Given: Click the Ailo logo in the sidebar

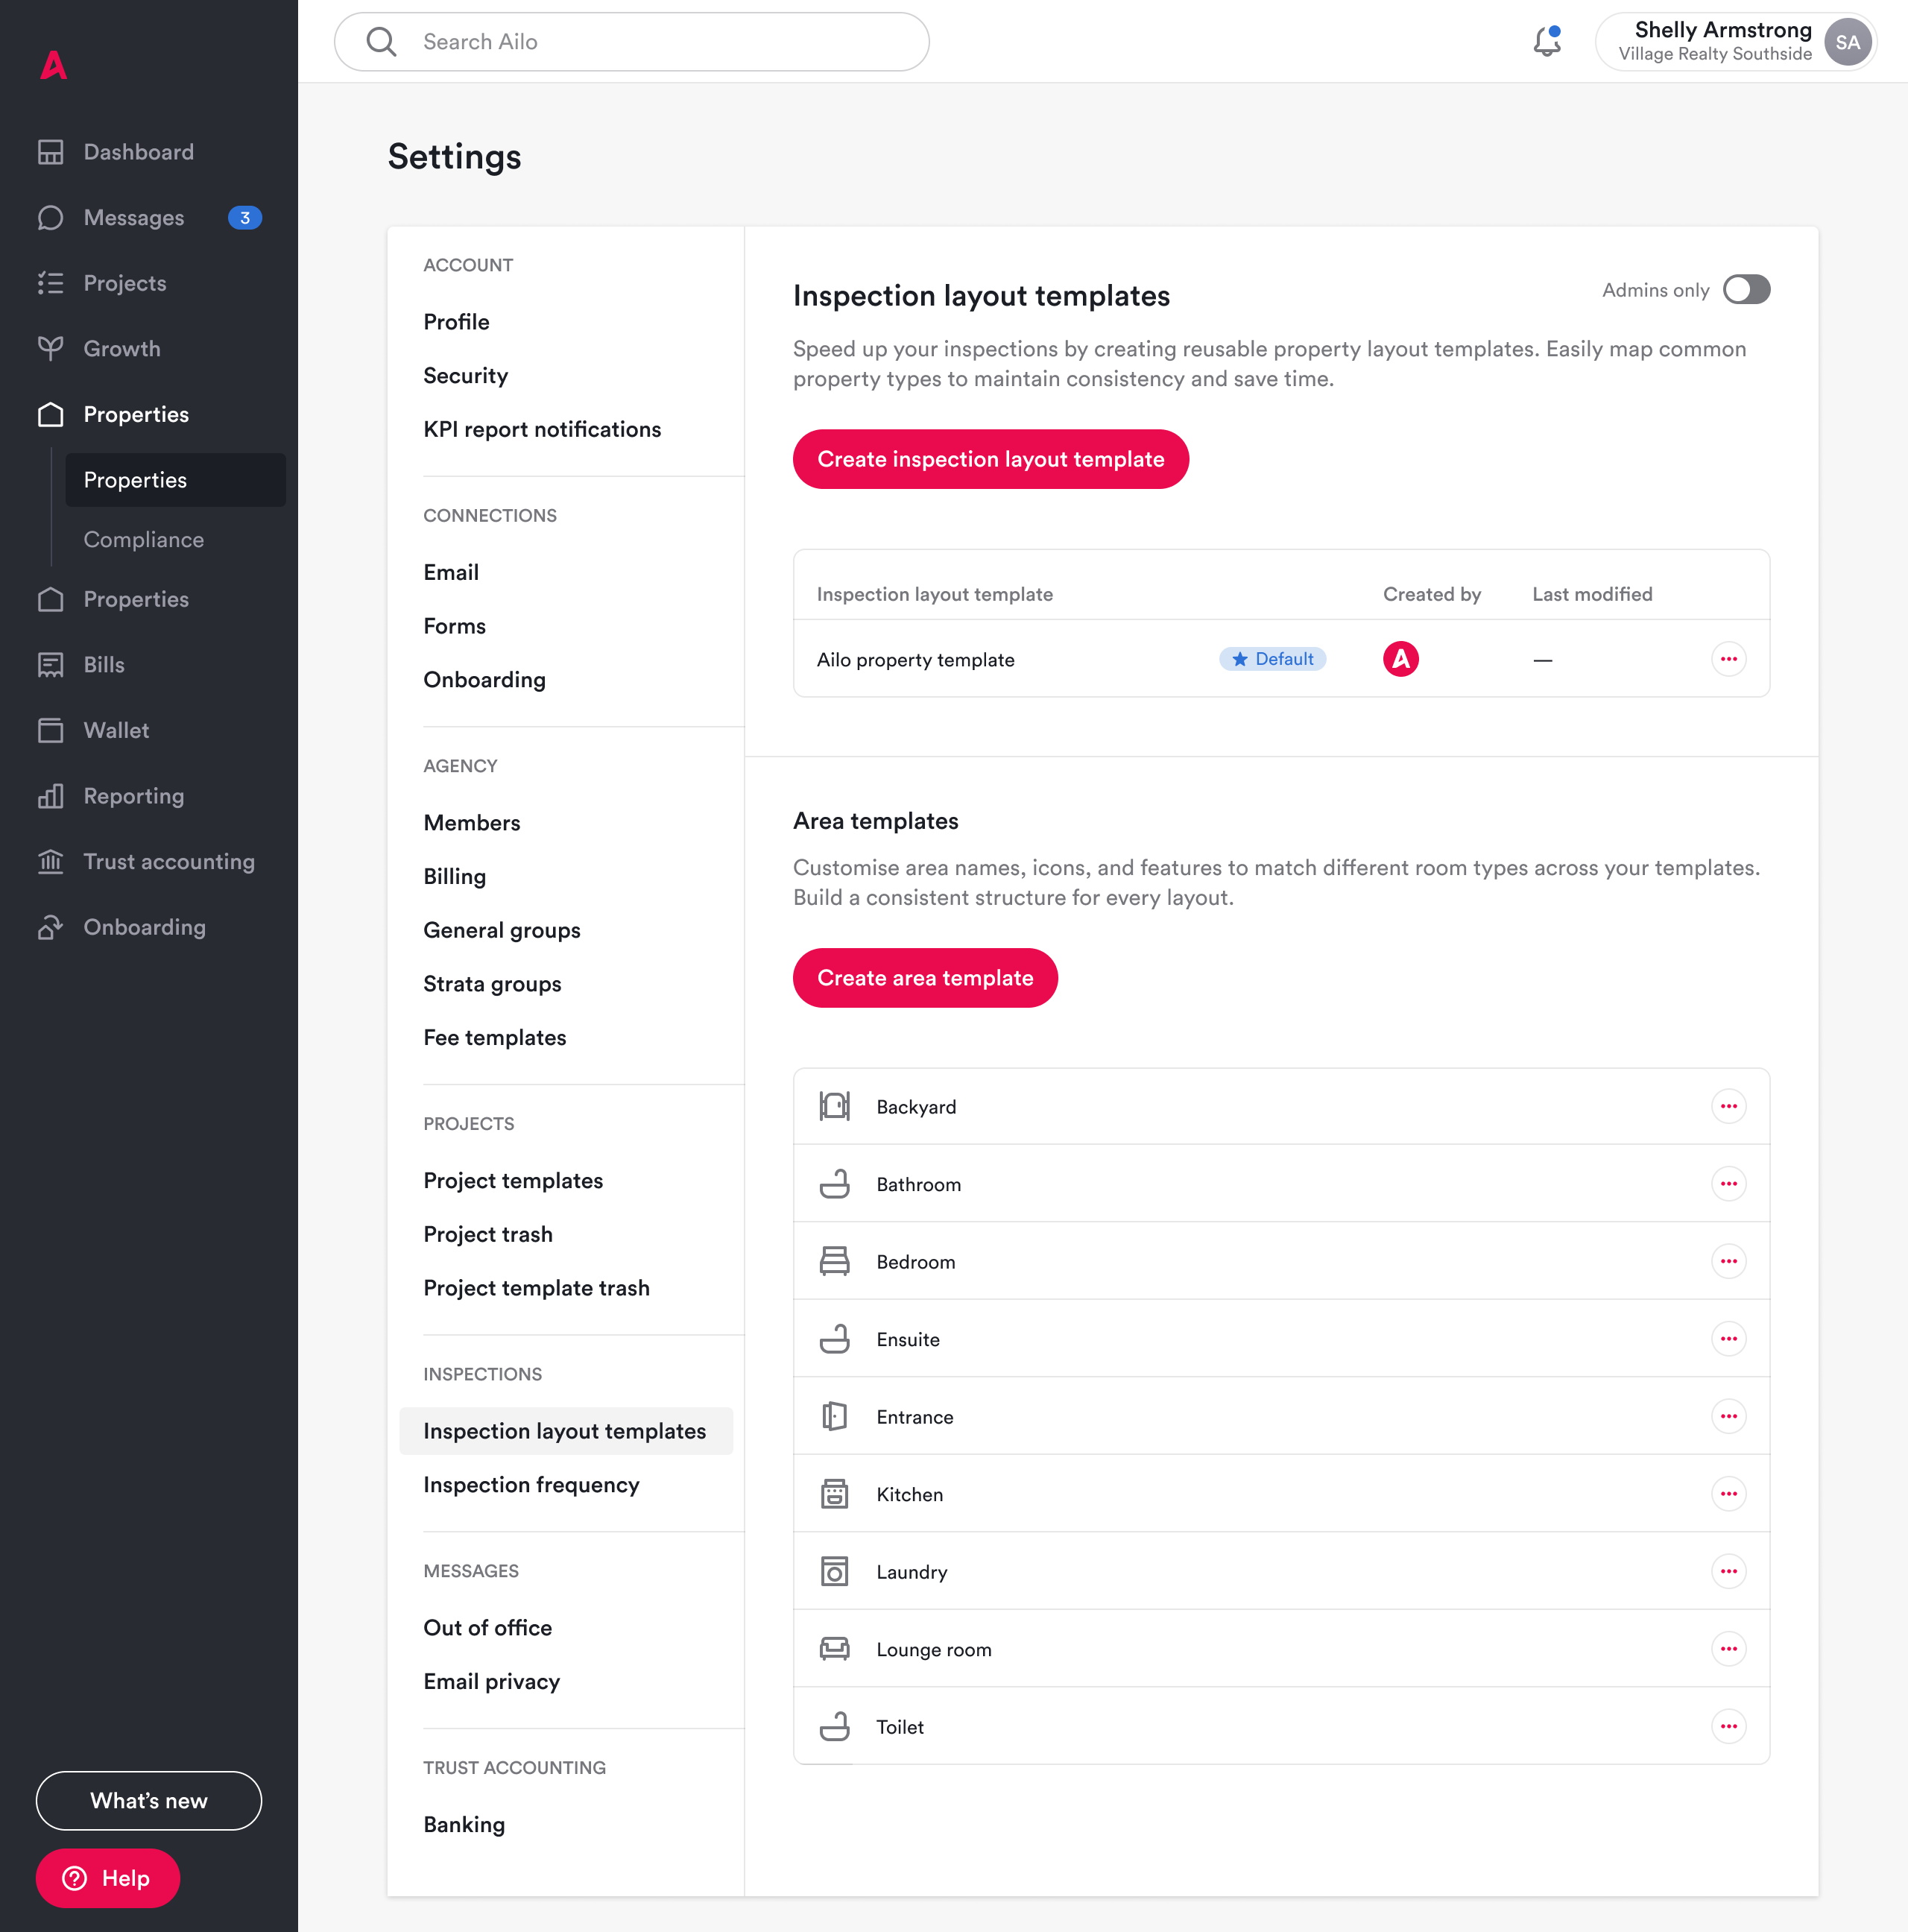Looking at the screenshot, I should click(x=54, y=66).
